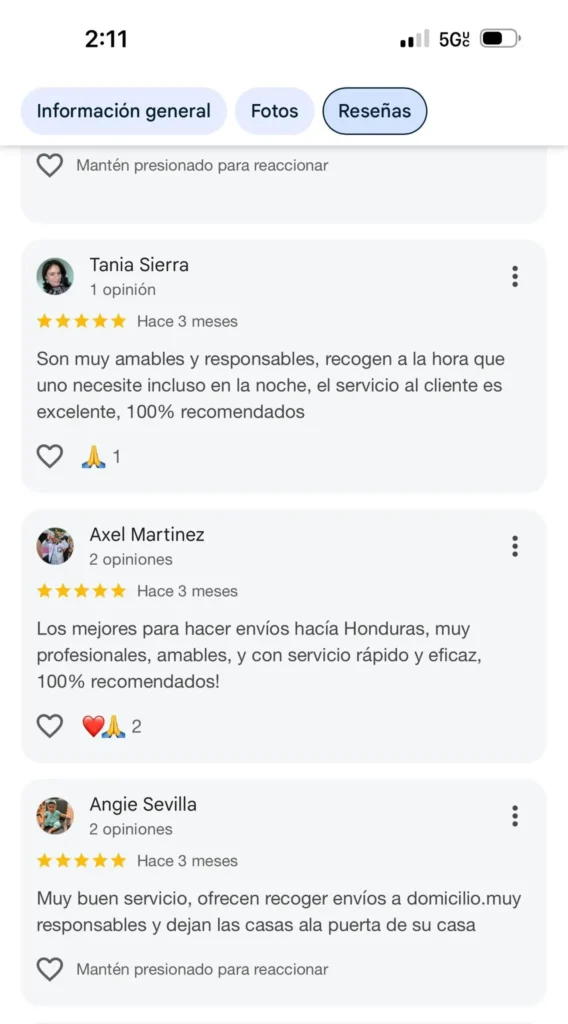
Task: Open three-dot menu on Angie Sevilla's review
Action: pyautogui.click(x=514, y=816)
